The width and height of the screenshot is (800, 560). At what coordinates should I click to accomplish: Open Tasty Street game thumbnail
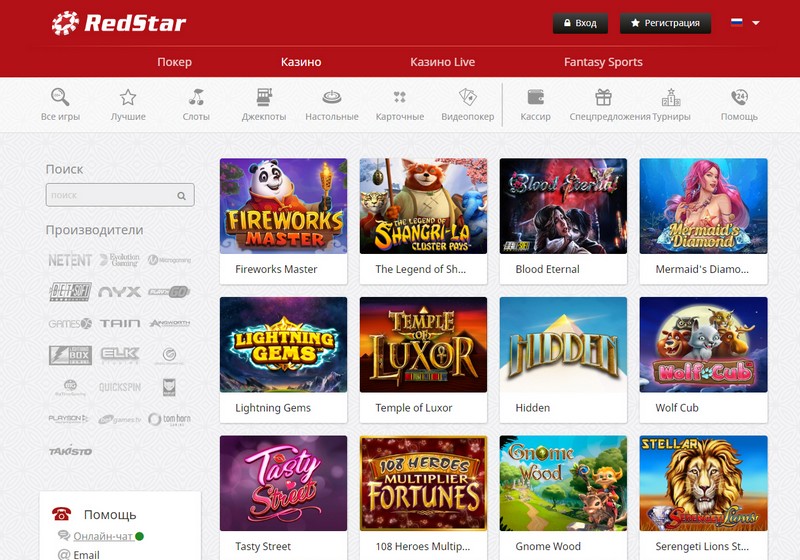coord(283,483)
